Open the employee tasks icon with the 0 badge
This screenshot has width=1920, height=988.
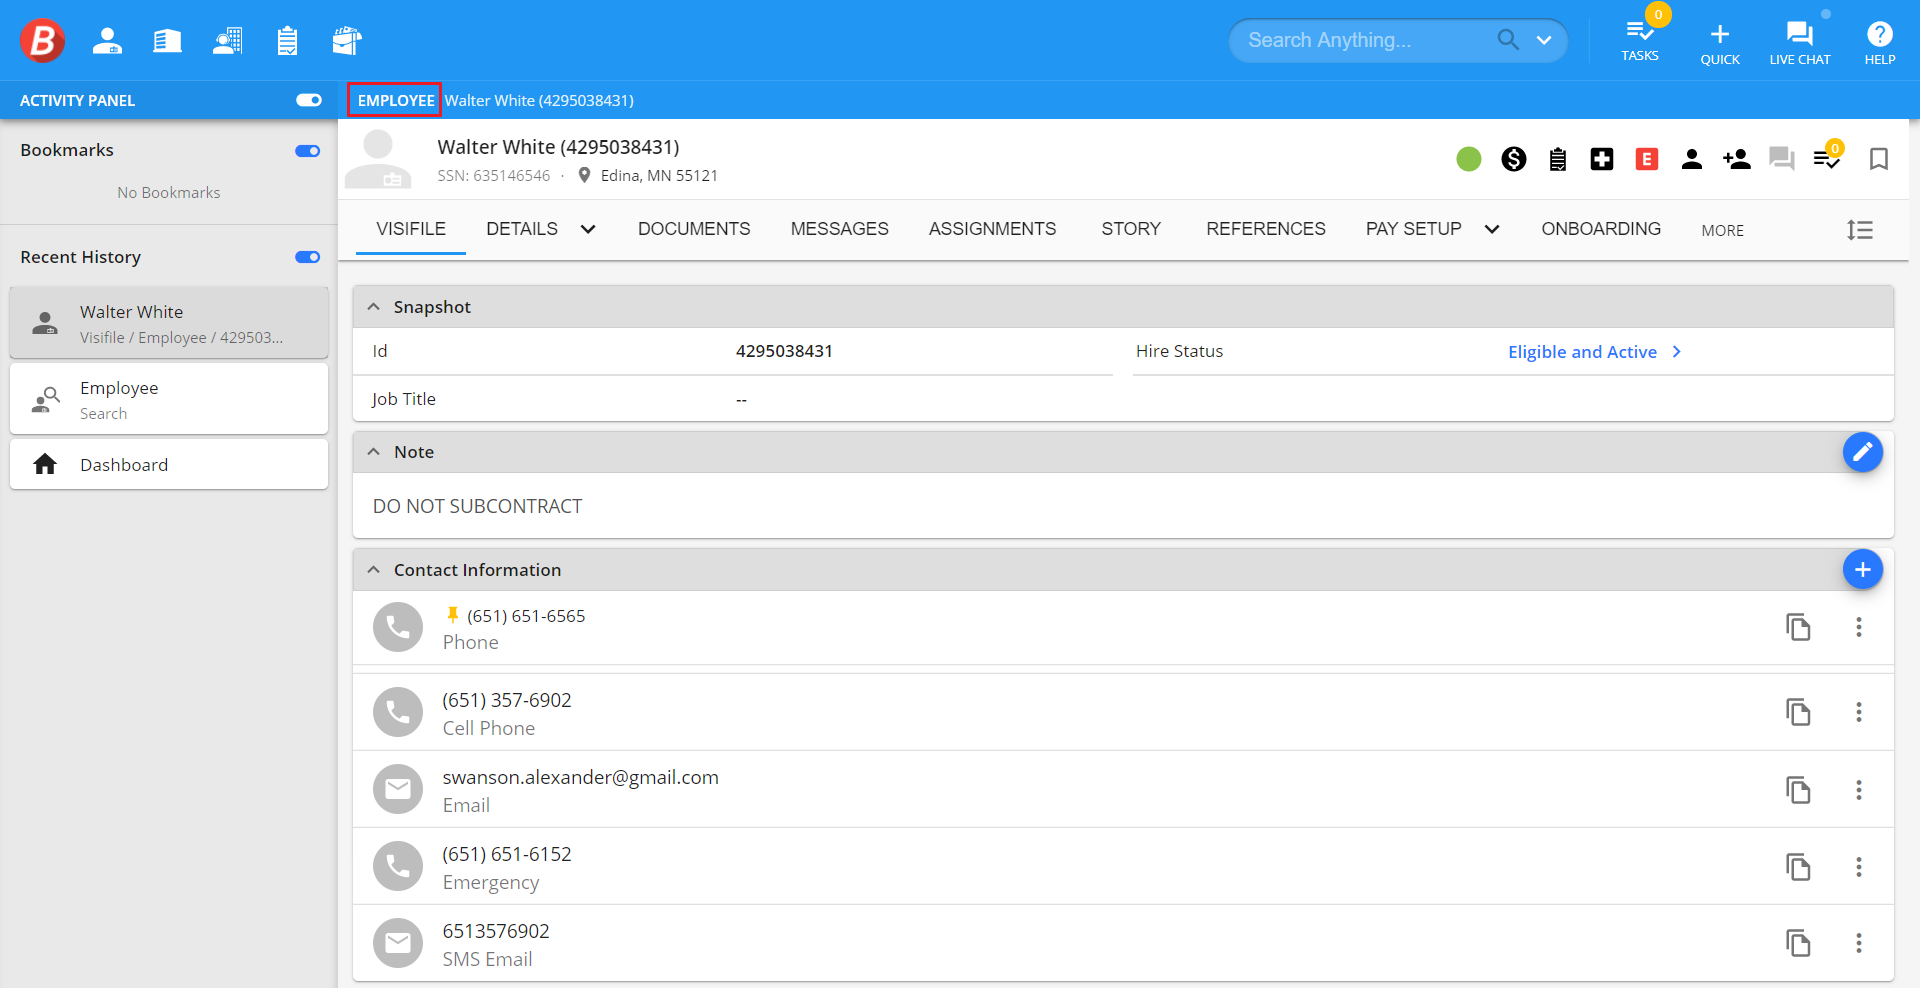(x=1828, y=157)
